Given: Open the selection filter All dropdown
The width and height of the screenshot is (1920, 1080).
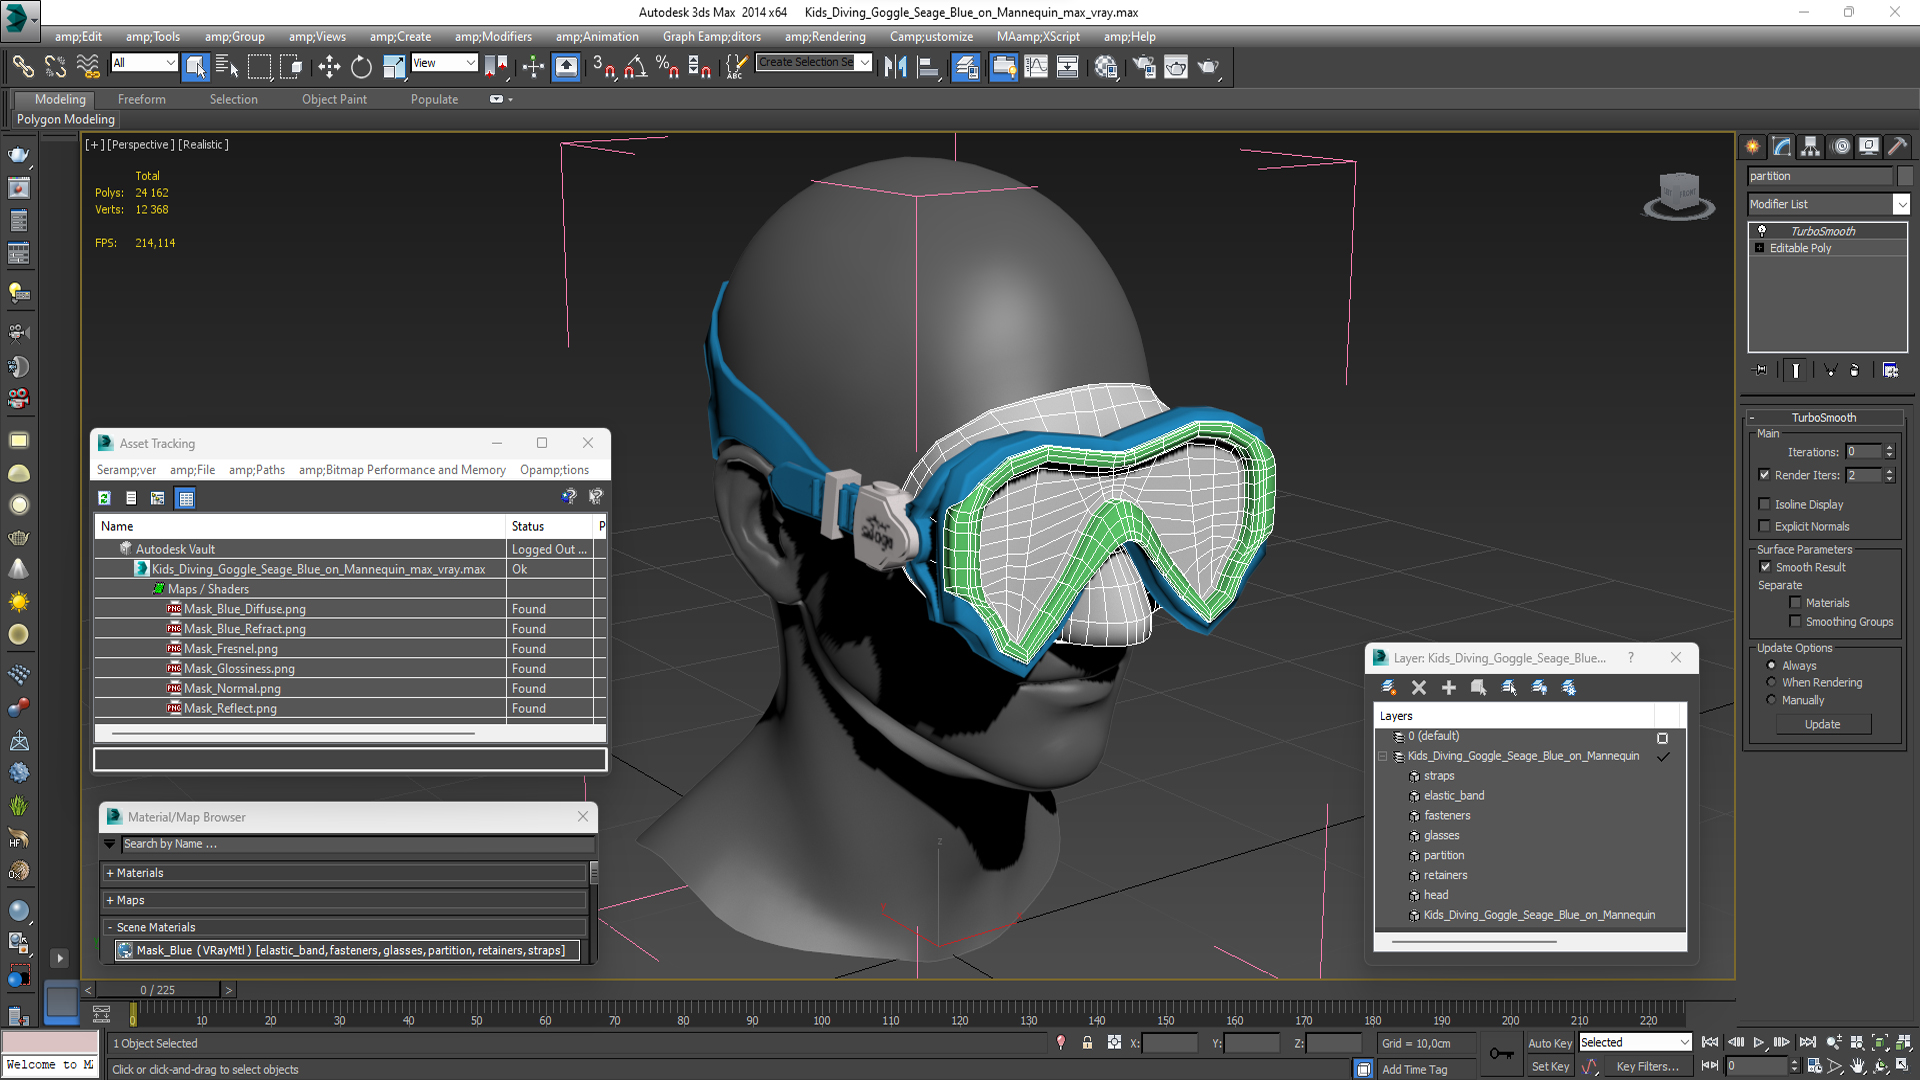Looking at the screenshot, I should tap(144, 62).
